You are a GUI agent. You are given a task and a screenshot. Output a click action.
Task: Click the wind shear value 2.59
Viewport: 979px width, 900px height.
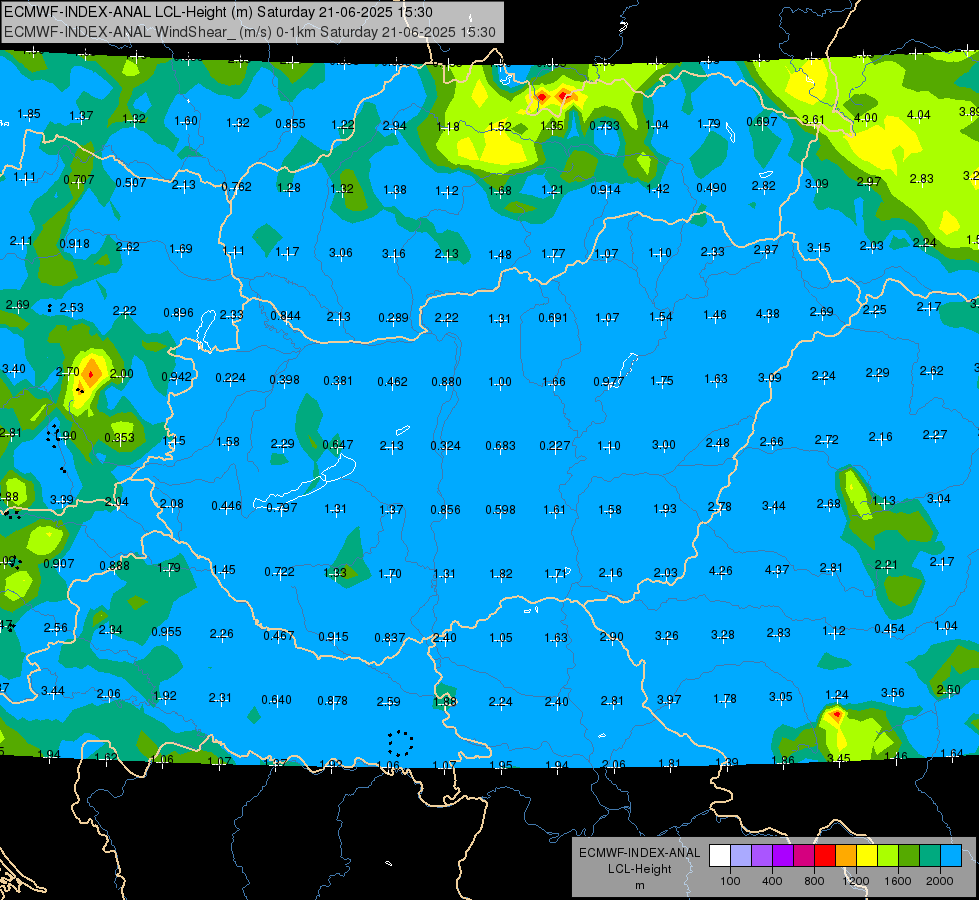pyautogui.click(x=388, y=701)
